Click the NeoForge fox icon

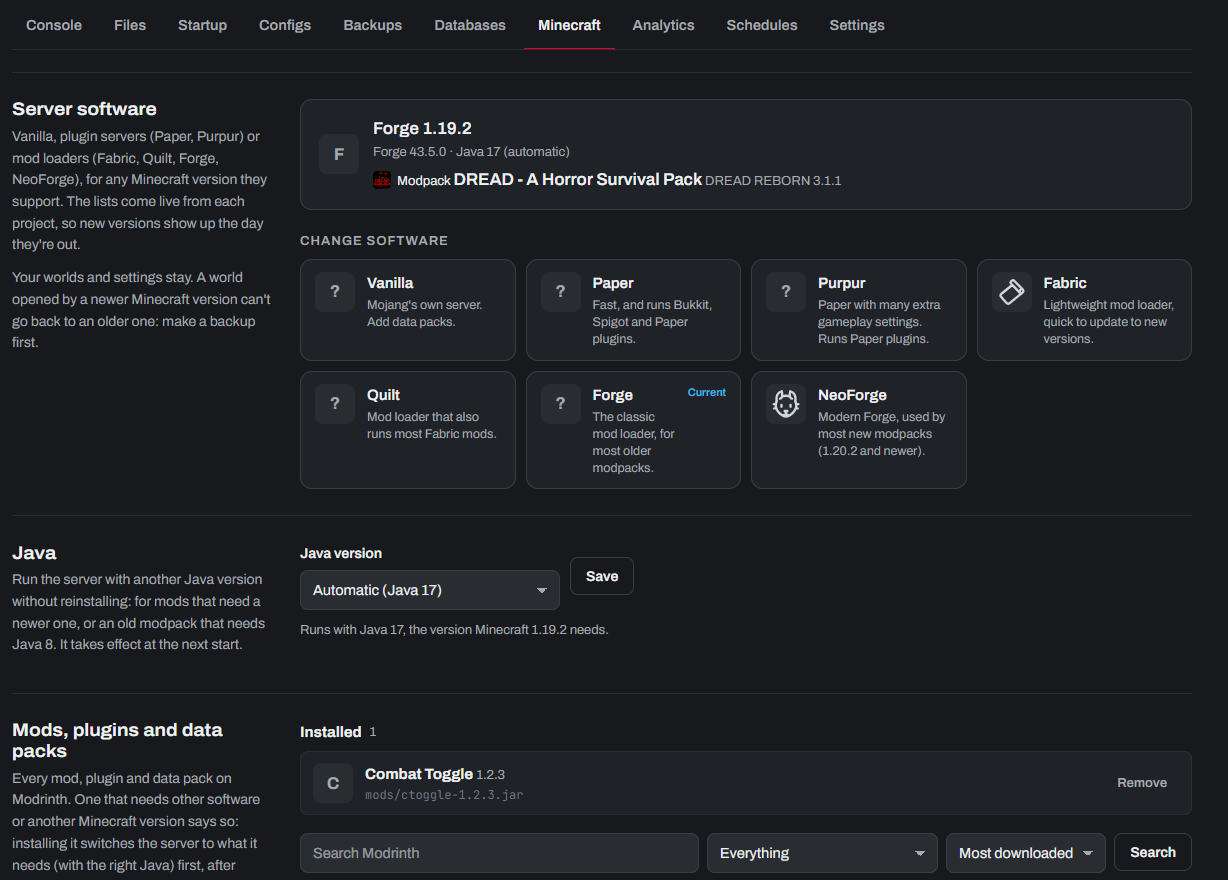pyautogui.click(x=786, y=404)
